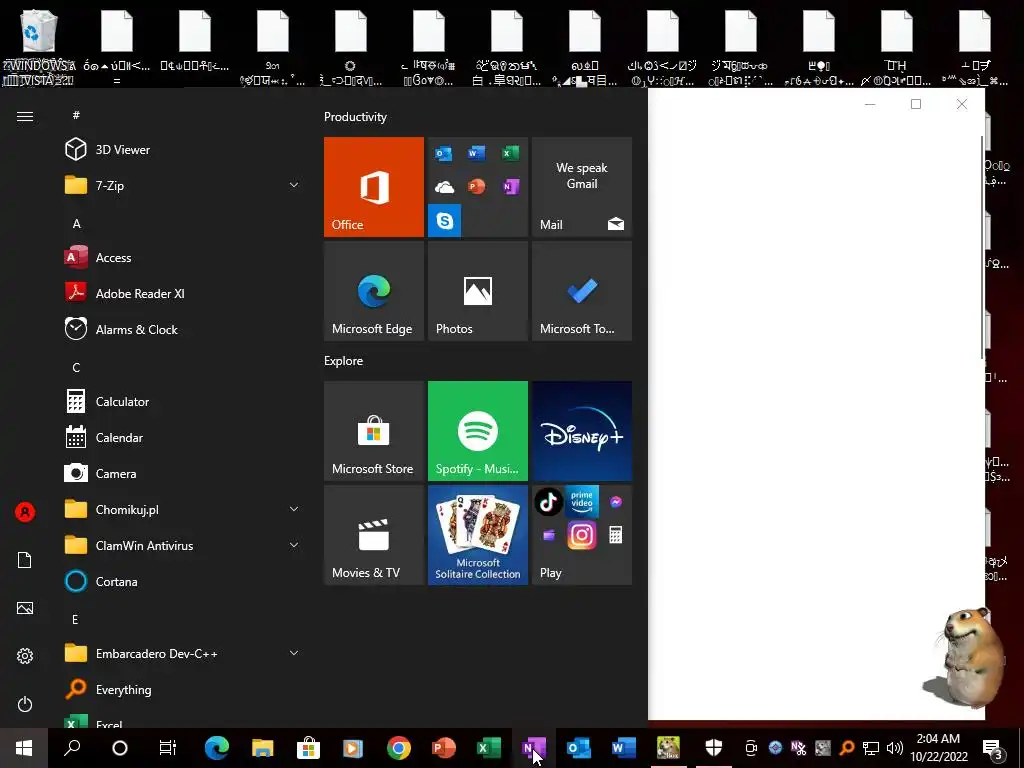Click the Explore group heading
This screenshot has height=768, width=1024.
[344, 360]
